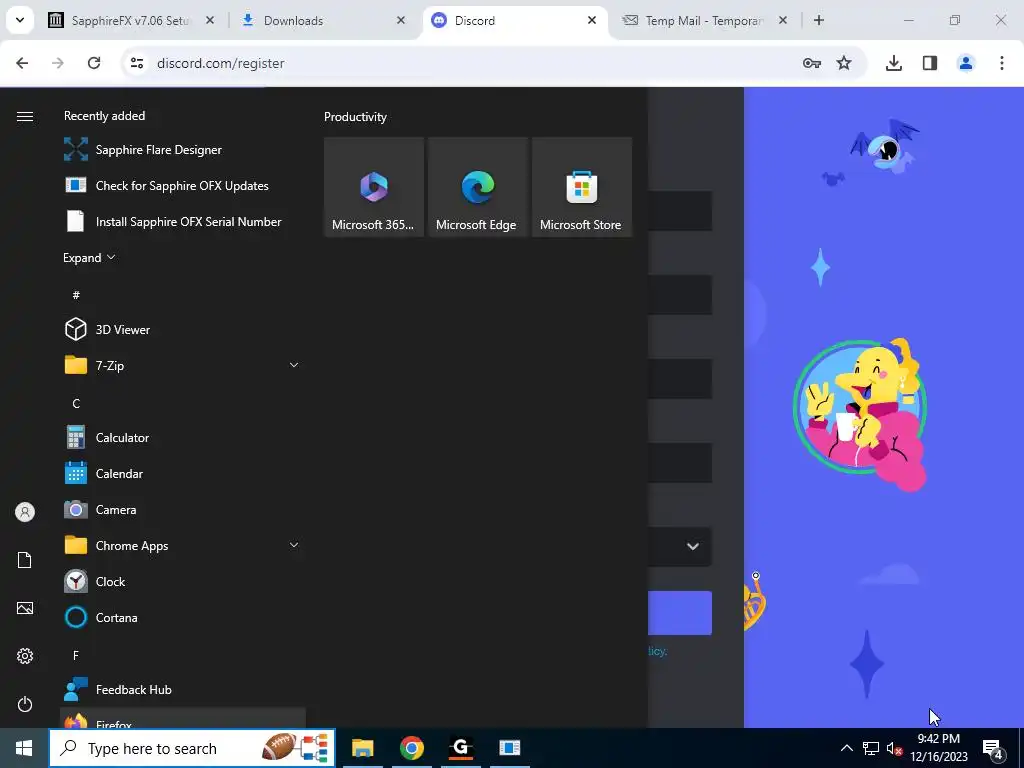Click the Productivity group heading
This screenshot has height=768, width=1024.
pos(355,117)
